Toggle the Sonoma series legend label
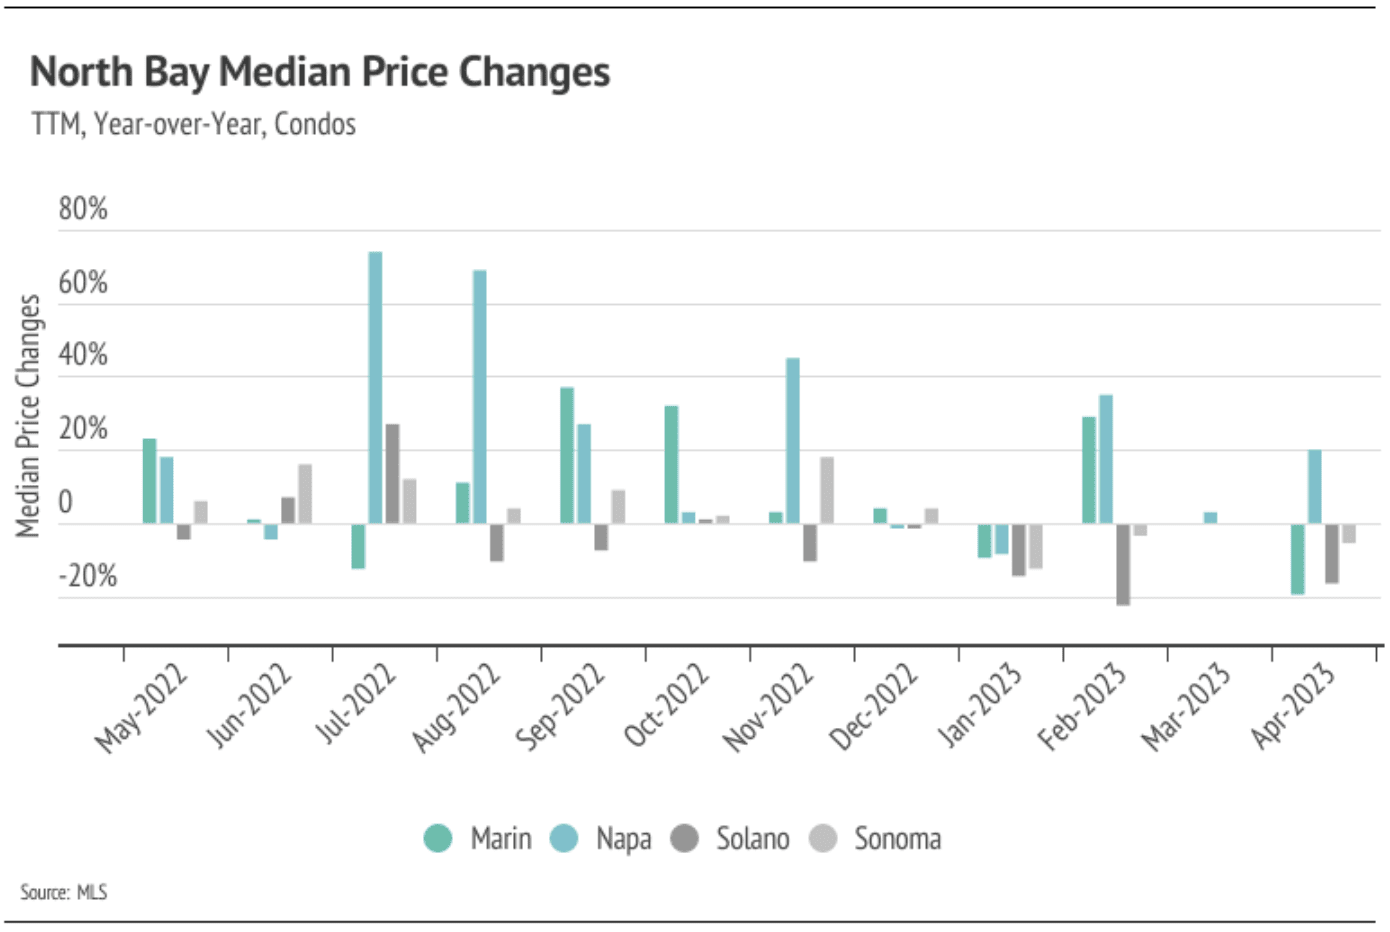 (x=897, y=838)
